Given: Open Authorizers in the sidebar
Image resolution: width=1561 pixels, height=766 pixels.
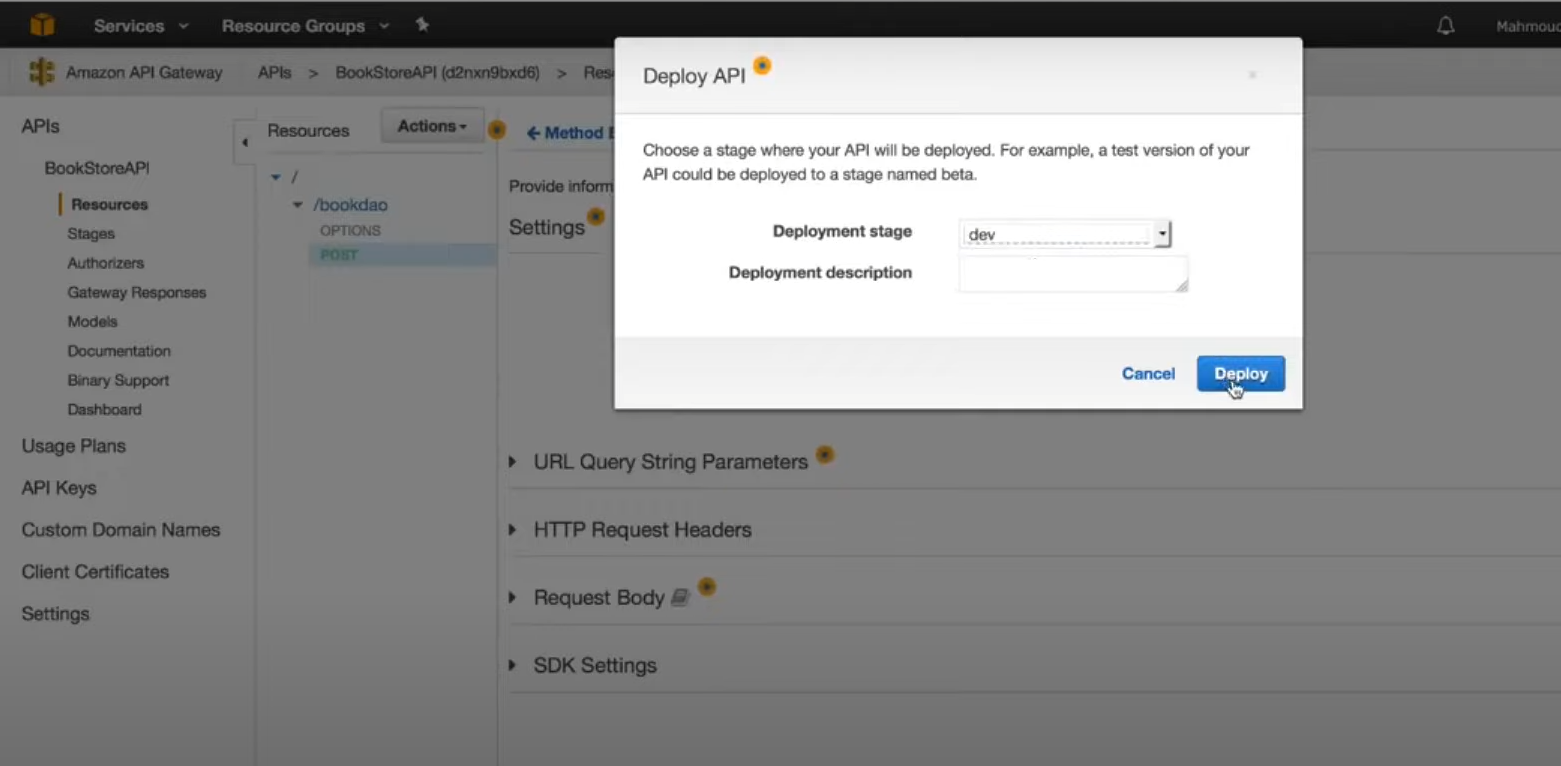Looking at the screenshot, I should 105,263.
